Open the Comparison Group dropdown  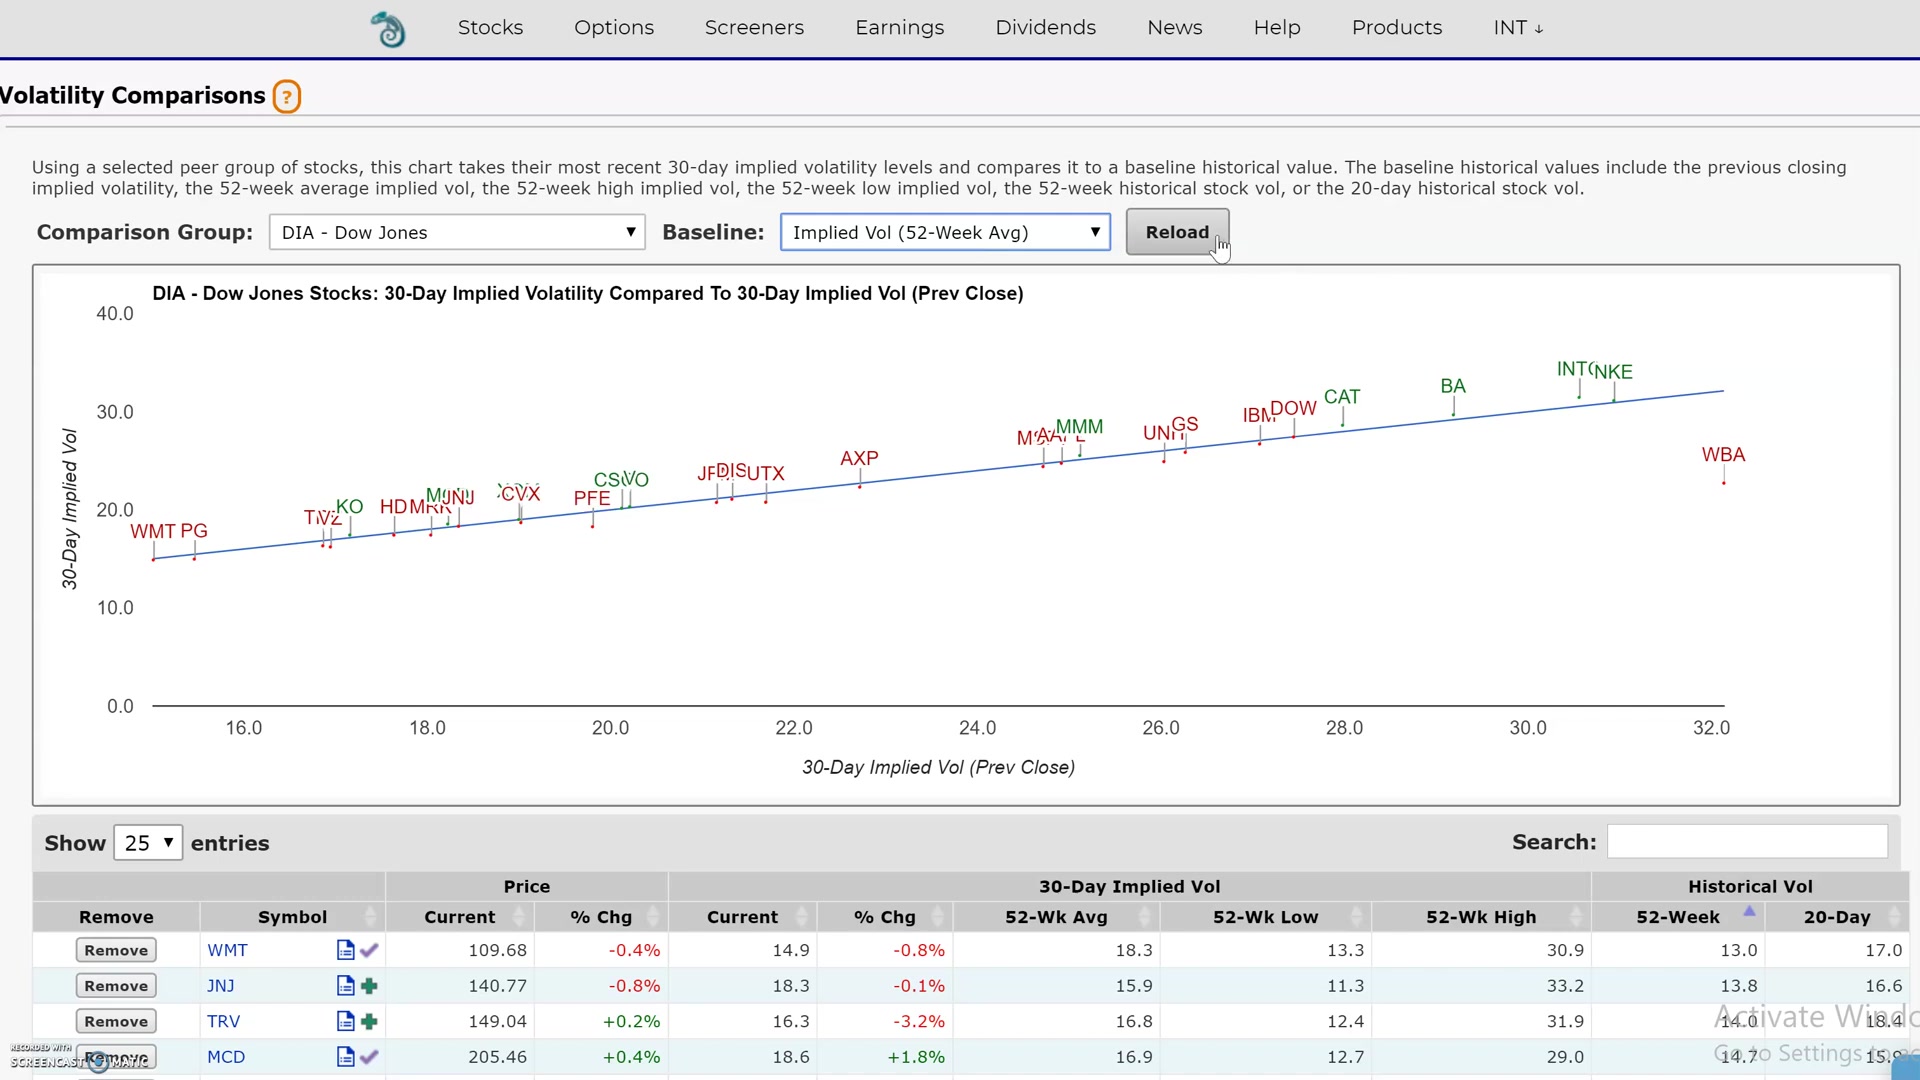click(x=457, y=233)
